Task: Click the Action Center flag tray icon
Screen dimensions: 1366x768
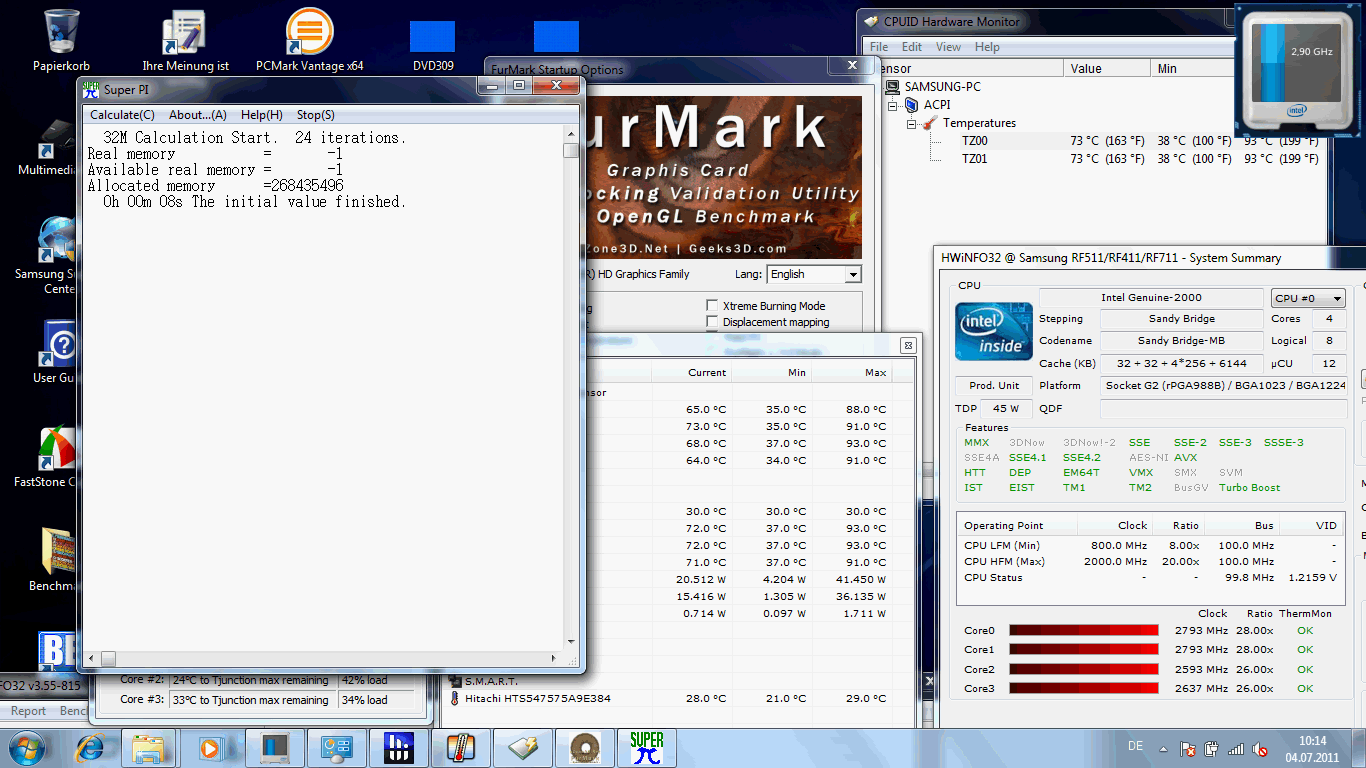Action: [x=1188, y=749]
